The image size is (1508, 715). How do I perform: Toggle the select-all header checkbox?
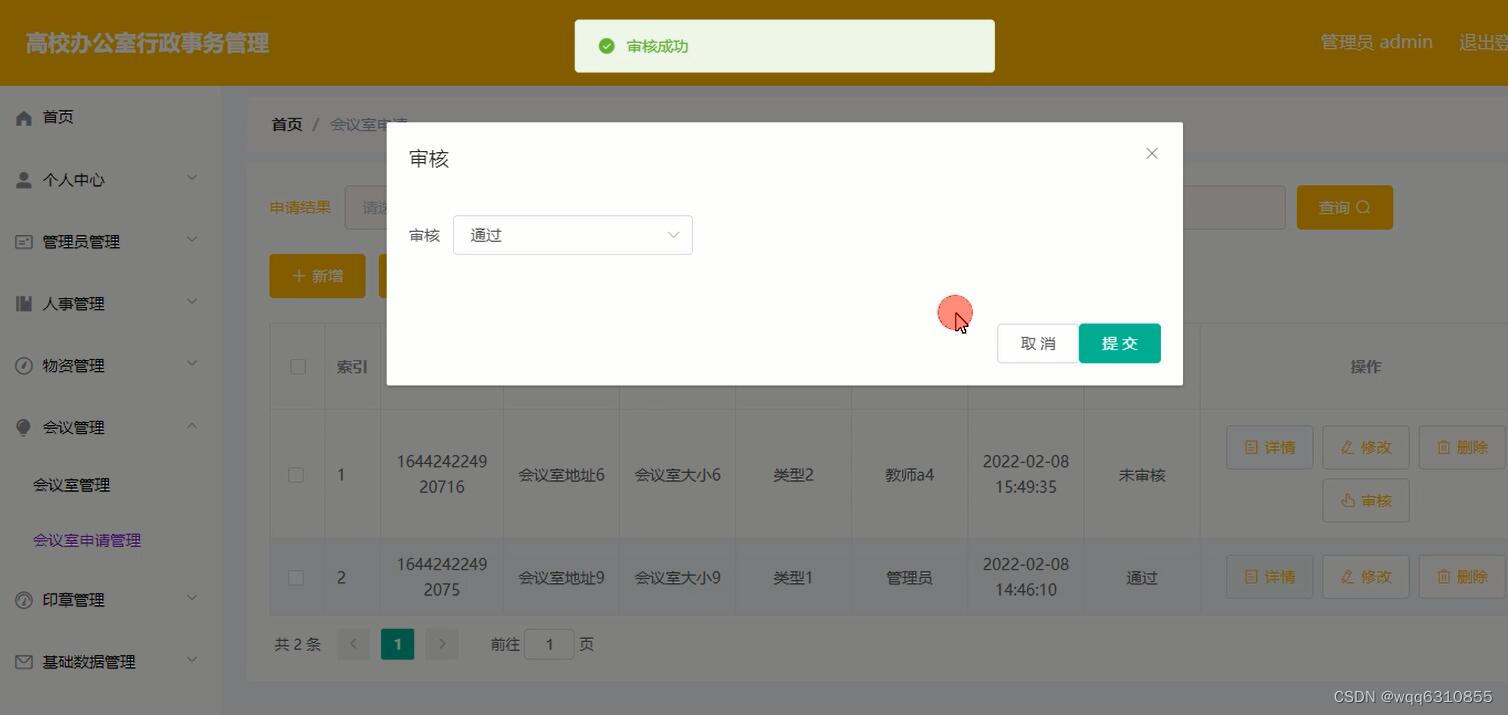click(x=298, y=367)
